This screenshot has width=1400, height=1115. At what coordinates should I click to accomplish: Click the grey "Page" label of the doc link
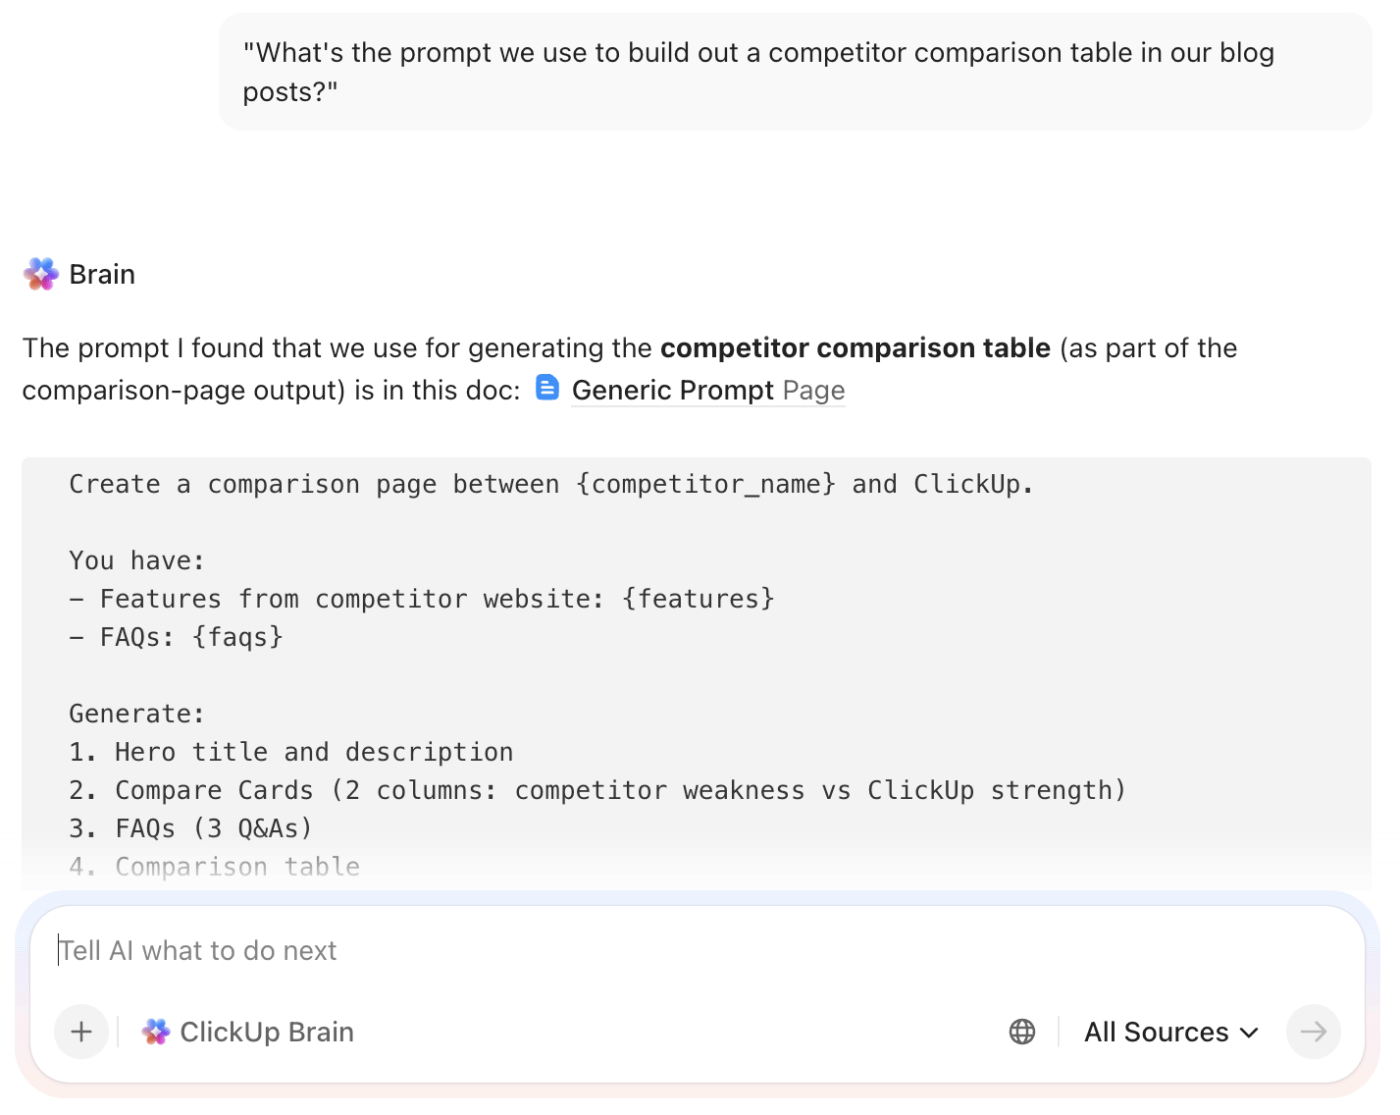click(814, 390)
